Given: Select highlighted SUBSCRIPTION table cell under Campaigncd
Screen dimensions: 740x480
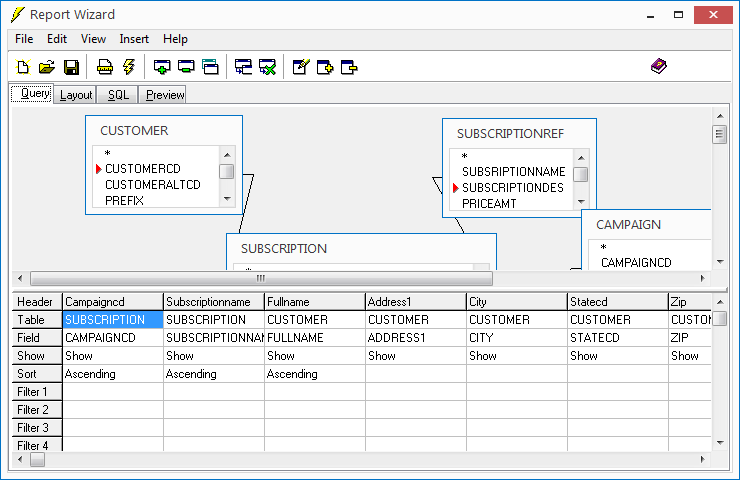Looking at the screenshot, I should (113, 320).
